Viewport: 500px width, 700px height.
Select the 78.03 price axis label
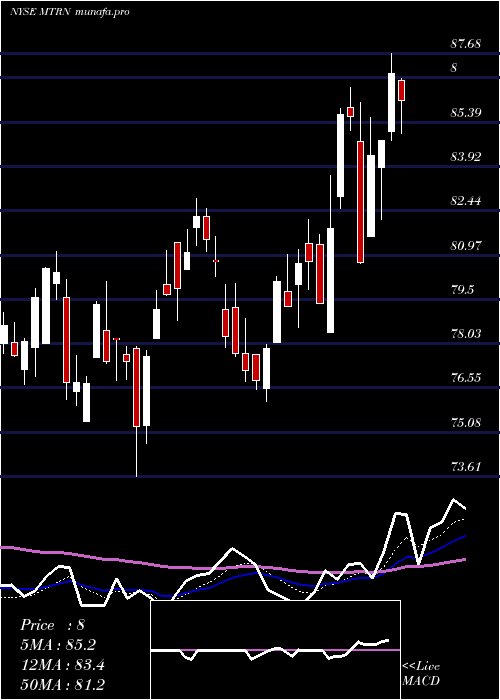466,333
